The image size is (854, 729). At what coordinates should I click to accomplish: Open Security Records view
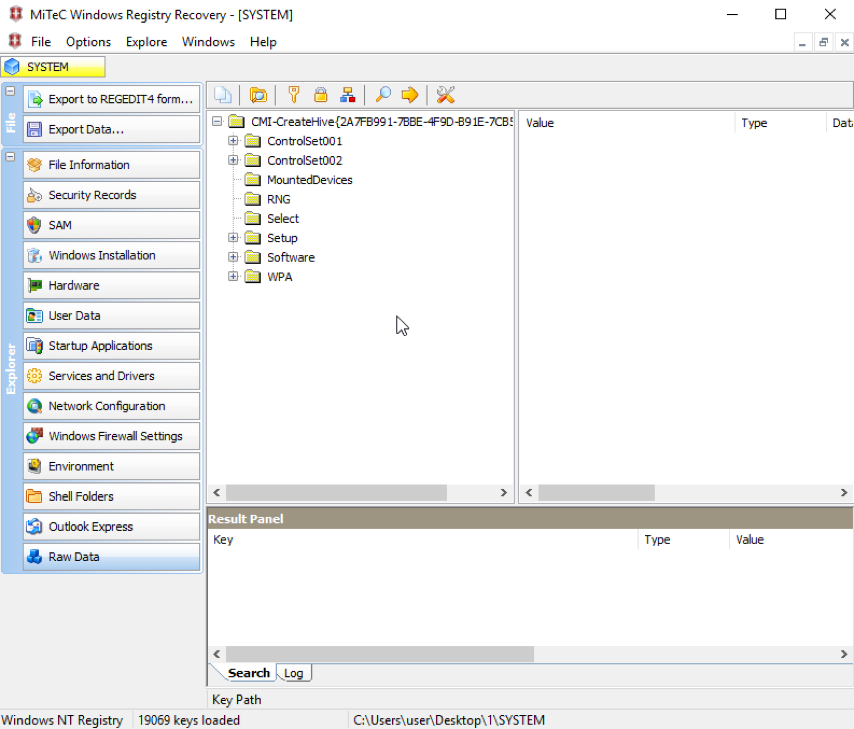tap(112, 195)
